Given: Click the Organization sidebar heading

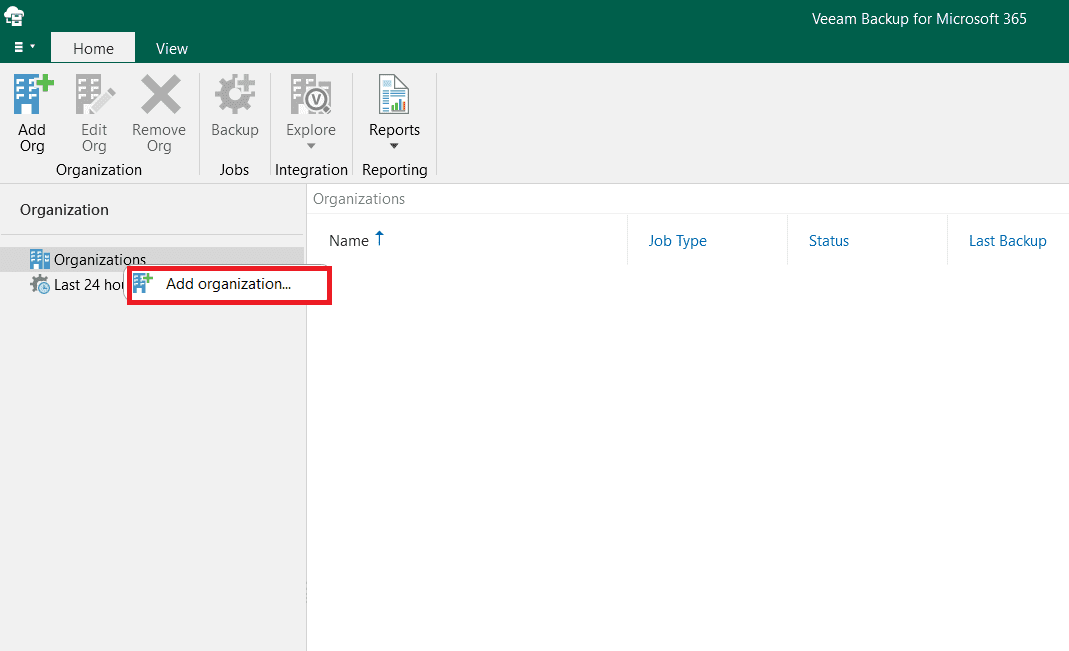Looking at the screenshot, I should pos(64,210).
